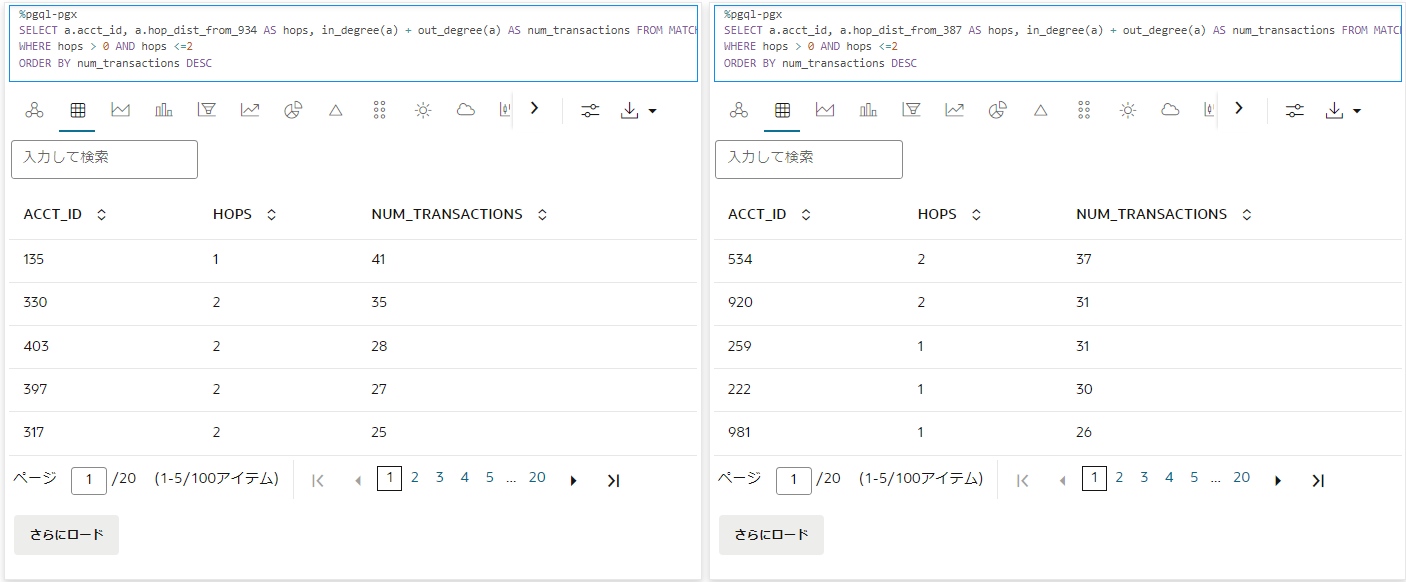Select table view tab in right panel
Screen dimensions: 1406x582
tap(782, 110)
